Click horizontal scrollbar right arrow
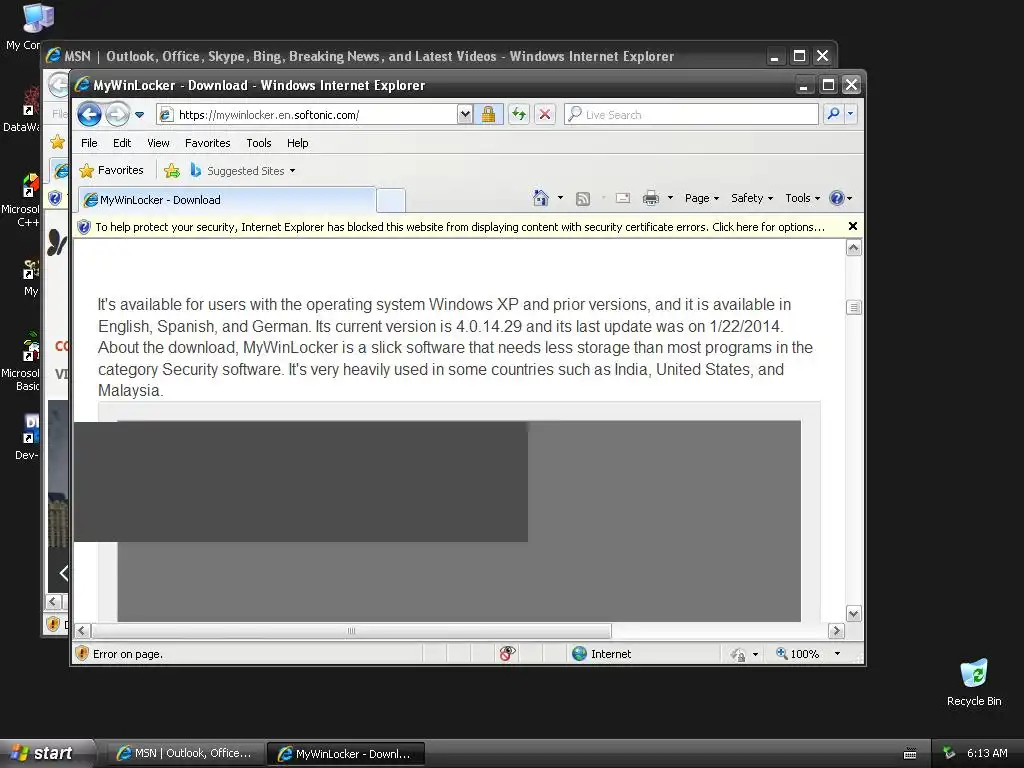The image size is (1024, 768). 837,631
